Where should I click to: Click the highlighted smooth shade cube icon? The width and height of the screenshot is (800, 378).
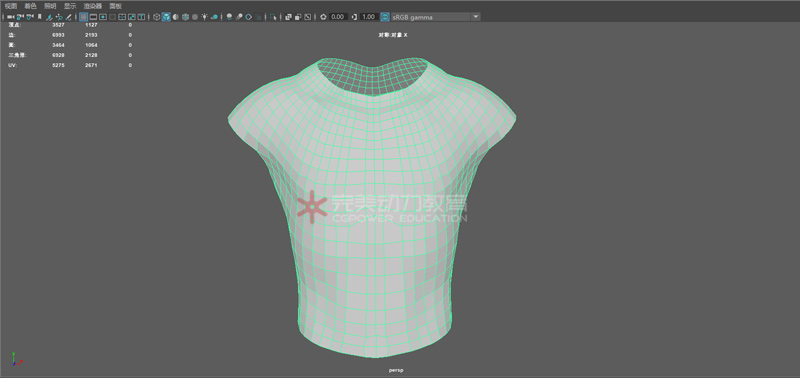[166, 17]
